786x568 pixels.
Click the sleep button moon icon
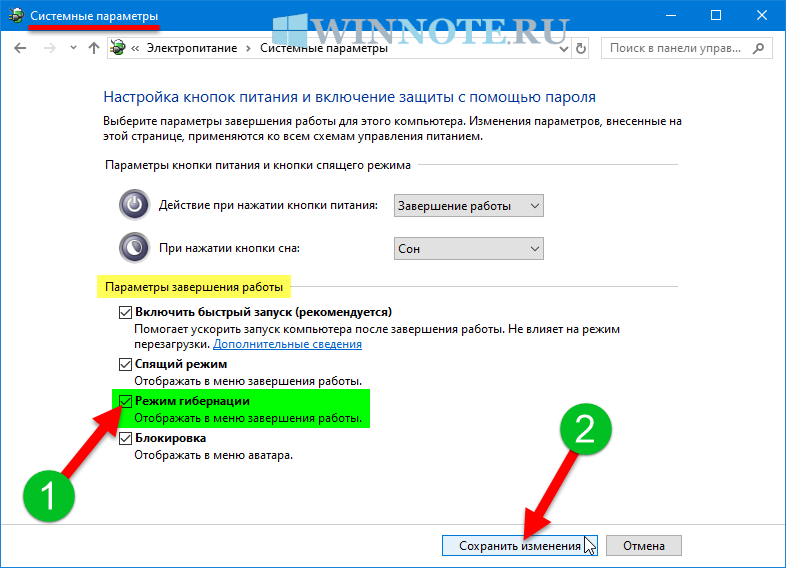click(134, 248)
